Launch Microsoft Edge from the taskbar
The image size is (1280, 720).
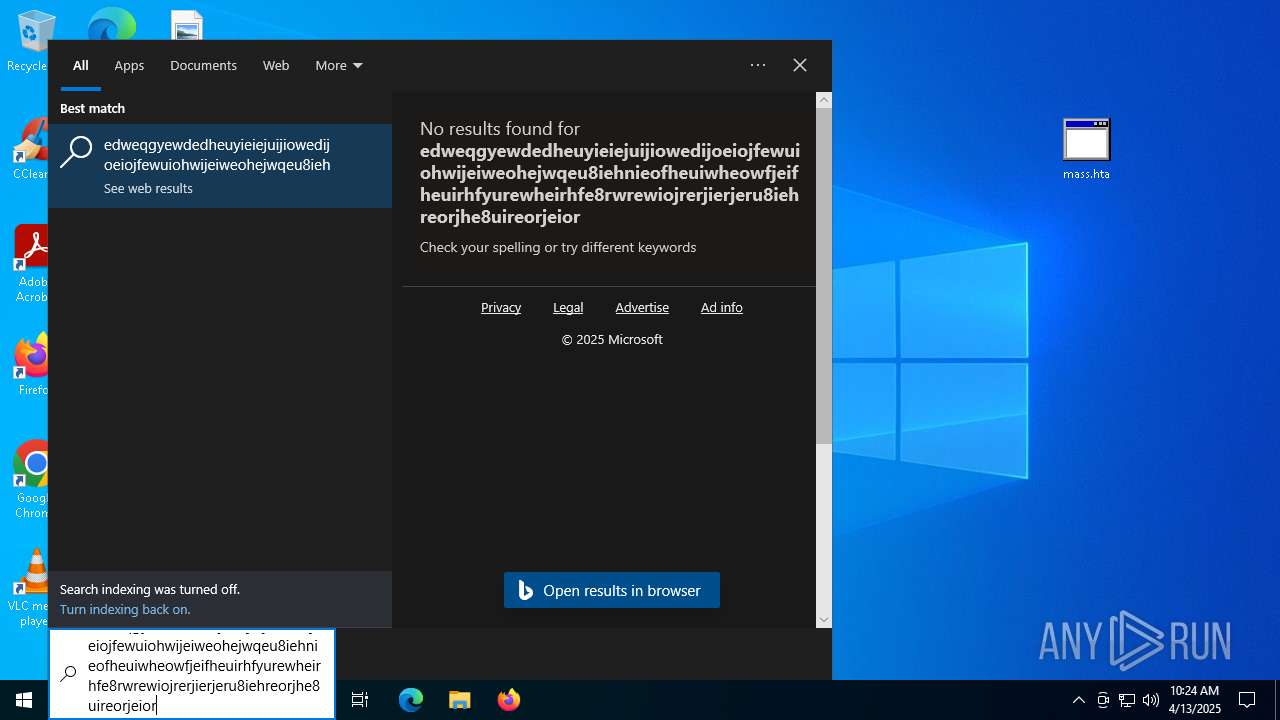click(x=411, y=700)
